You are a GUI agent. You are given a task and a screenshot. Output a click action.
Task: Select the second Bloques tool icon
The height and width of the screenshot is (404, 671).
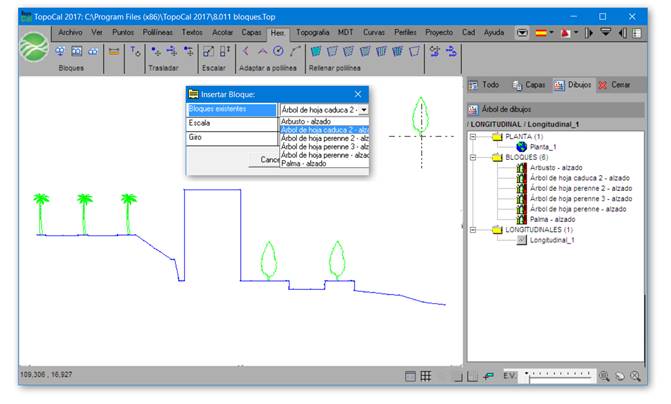(x=77, y=51)
